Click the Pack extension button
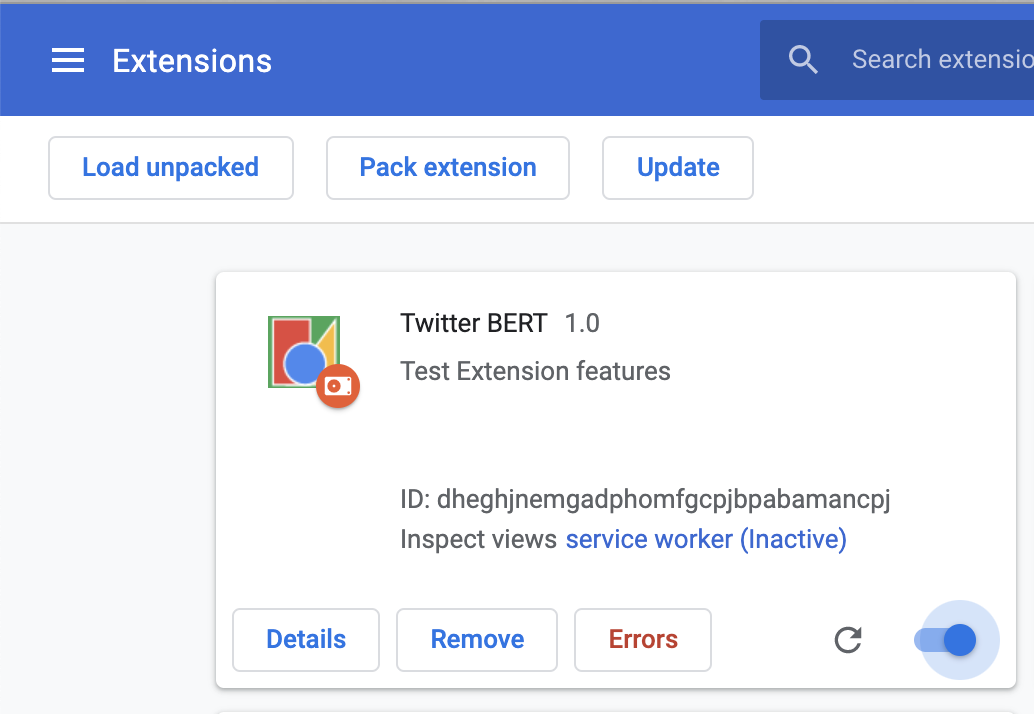Image resolution: width=1034 pixels, height=714 pixels. coord(448,167)
